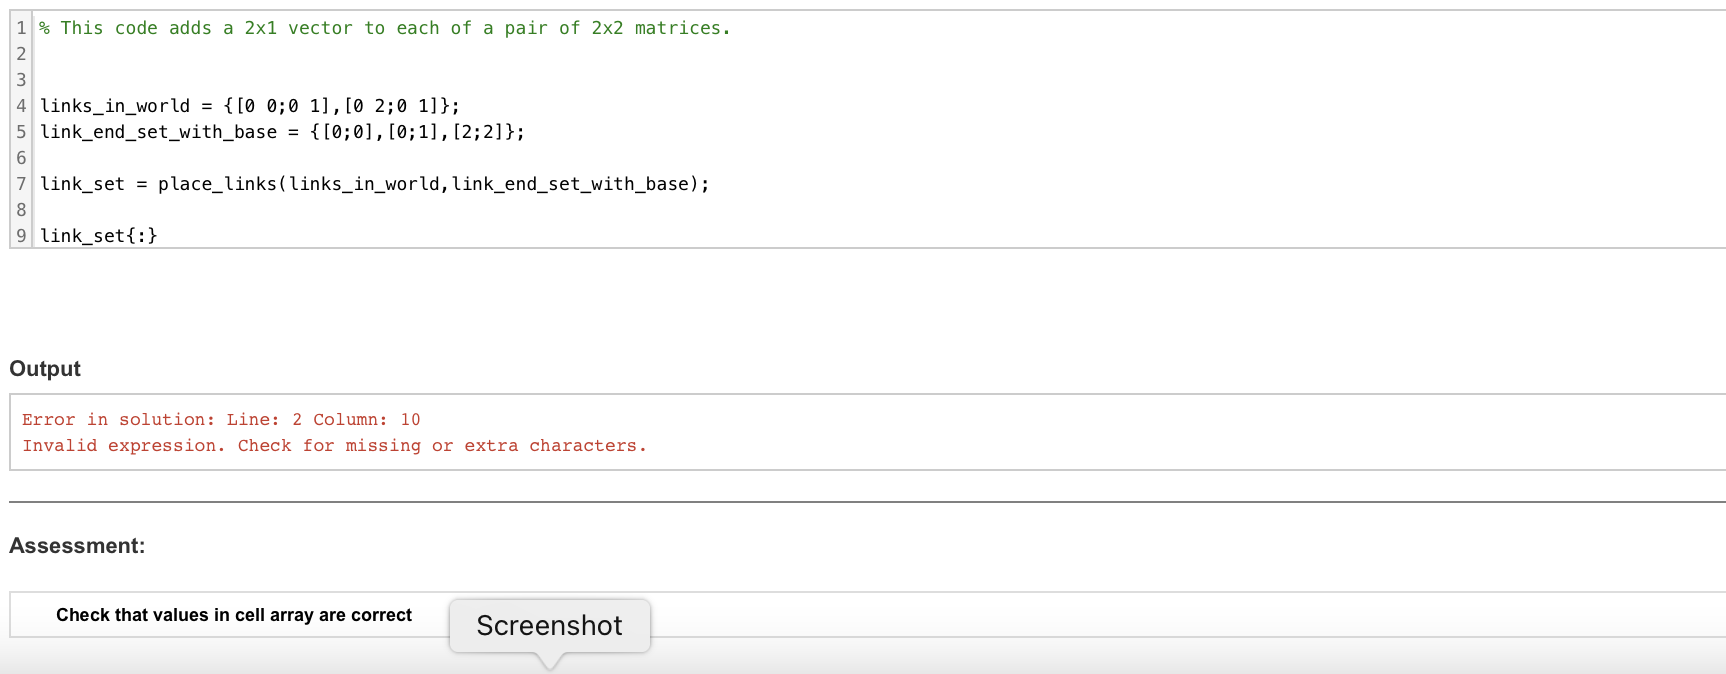
Task: Click the 'Invalid expression' error text
Action: tap(335, 446)
